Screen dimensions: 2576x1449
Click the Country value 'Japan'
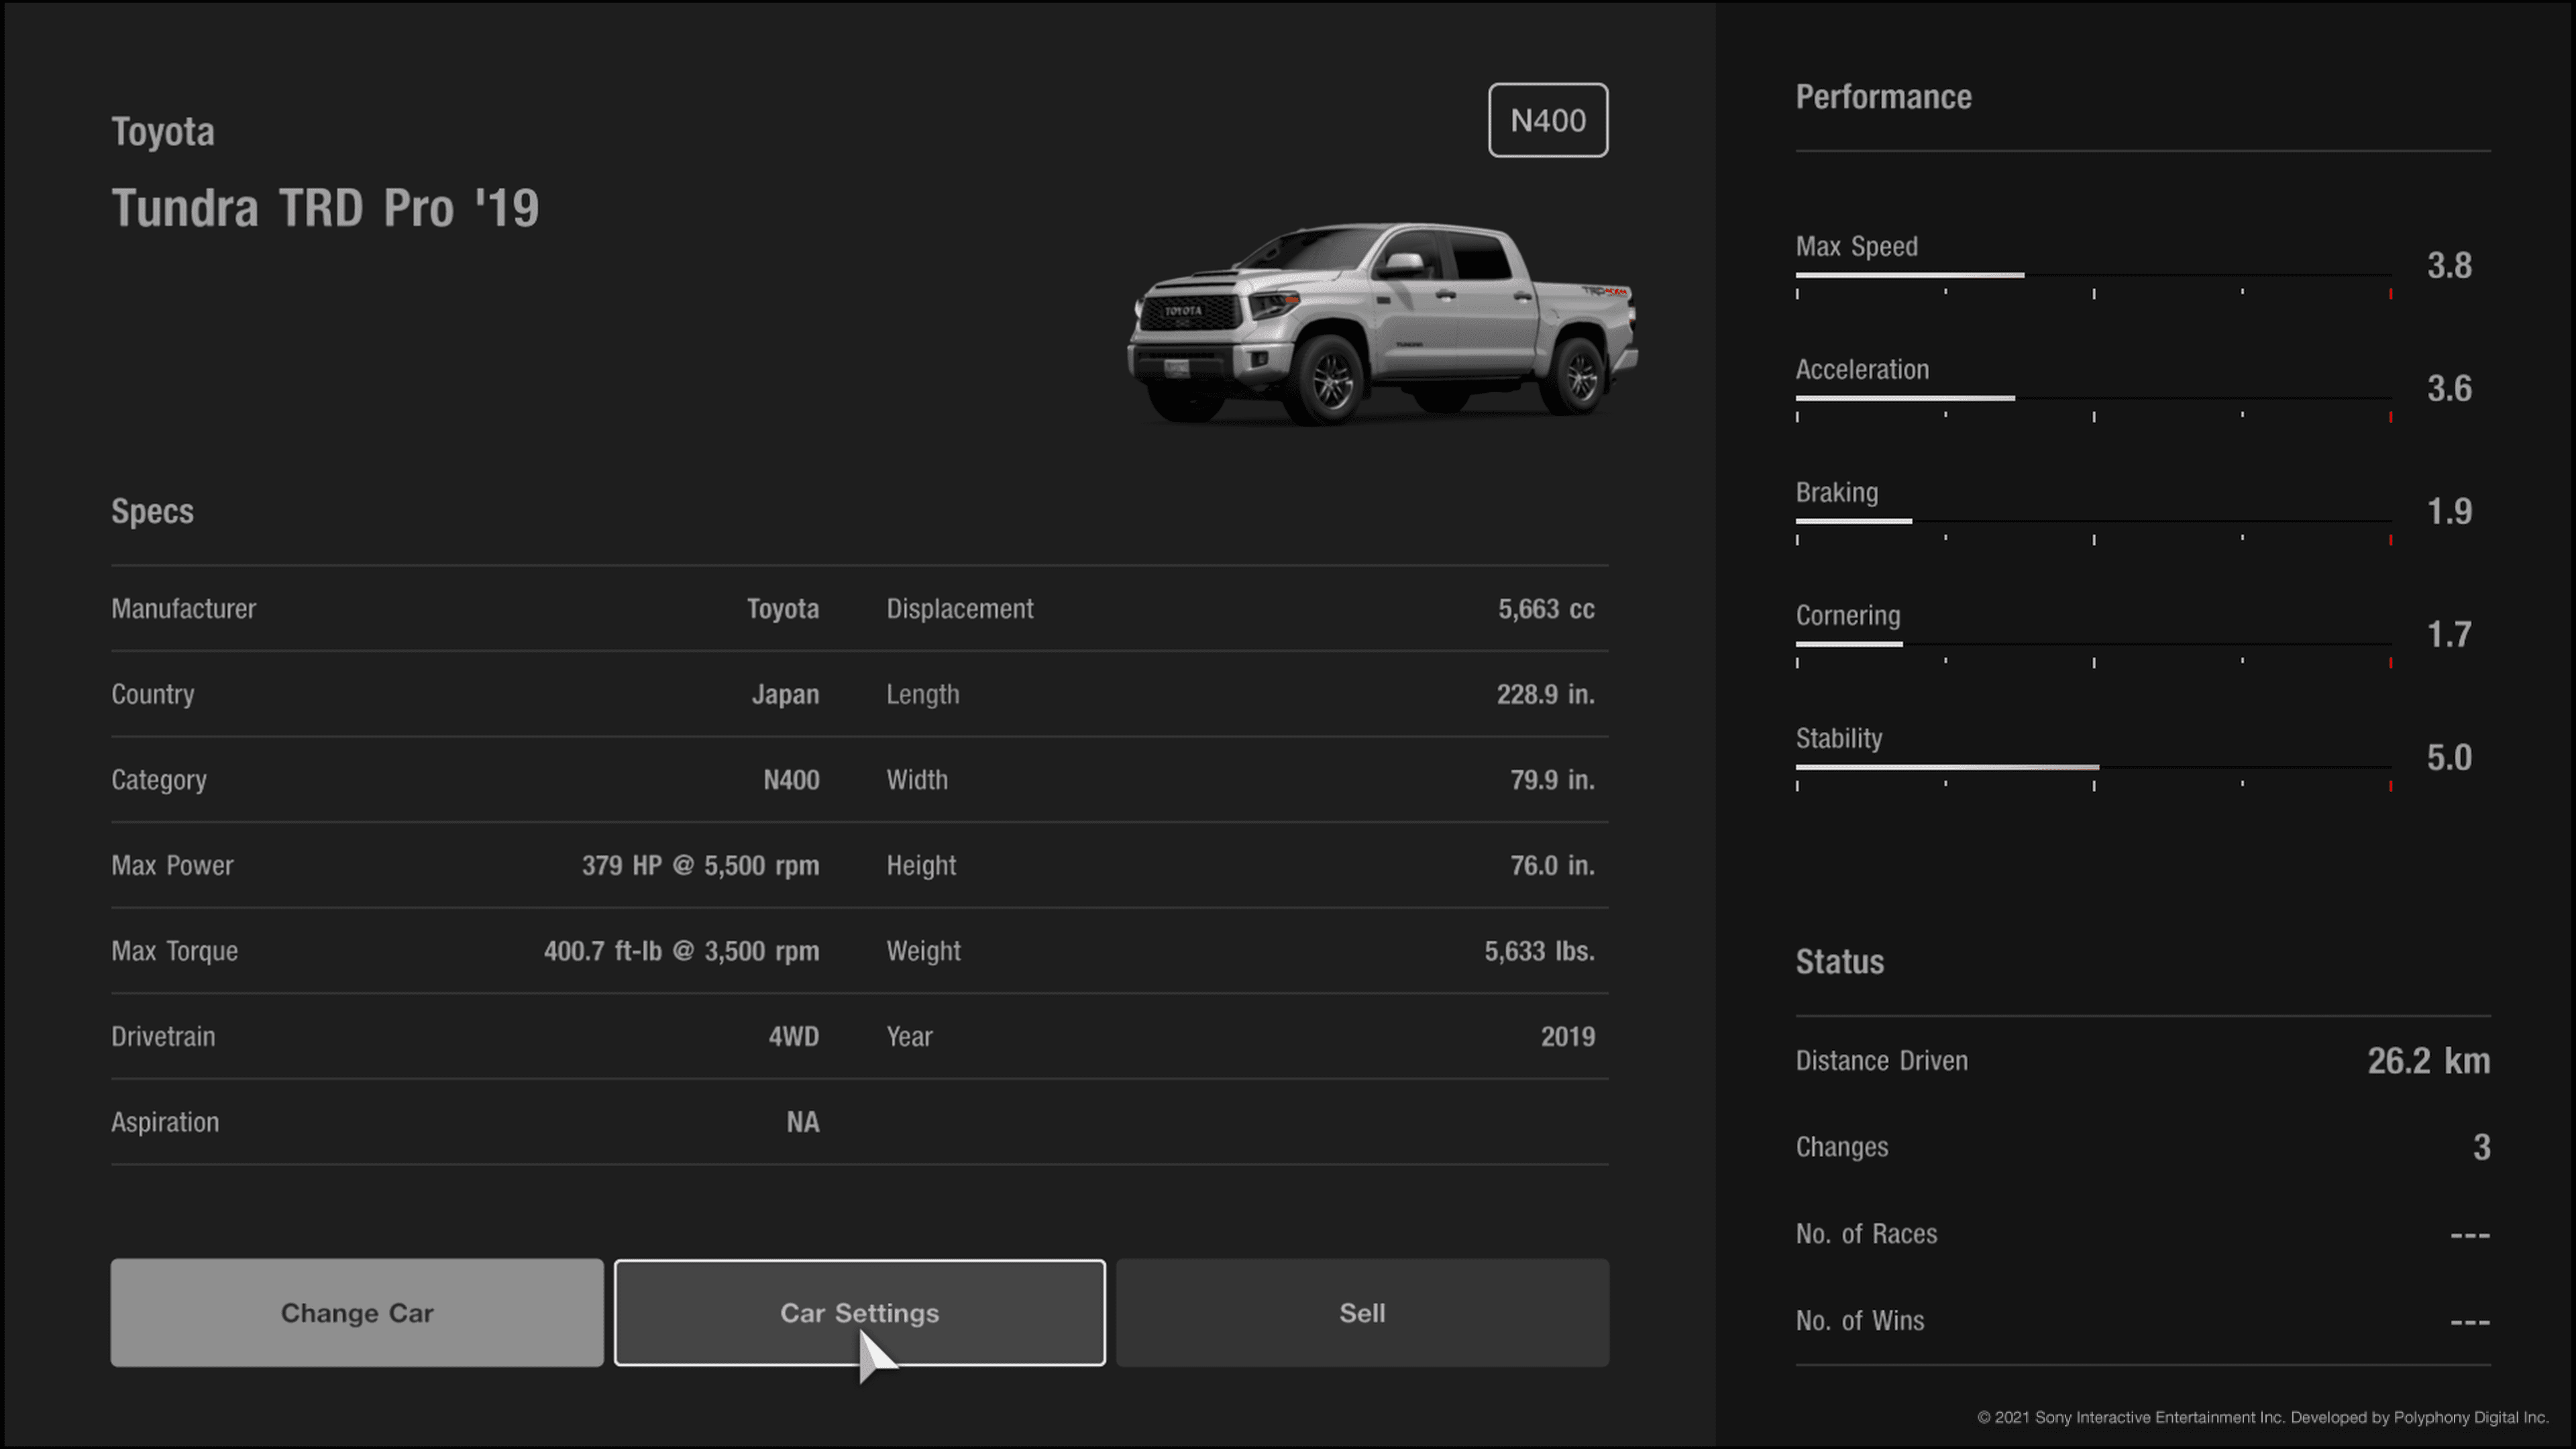[x=785, y=694]
